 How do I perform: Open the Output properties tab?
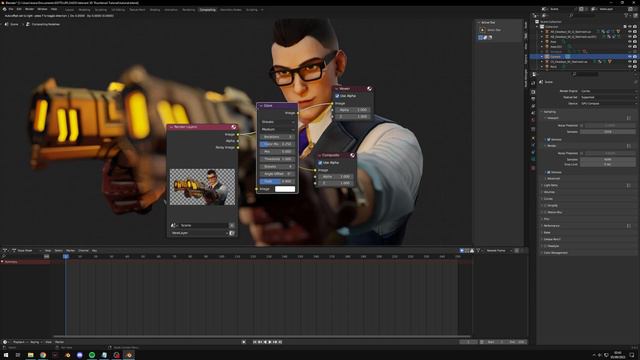[x=533, y=99]
